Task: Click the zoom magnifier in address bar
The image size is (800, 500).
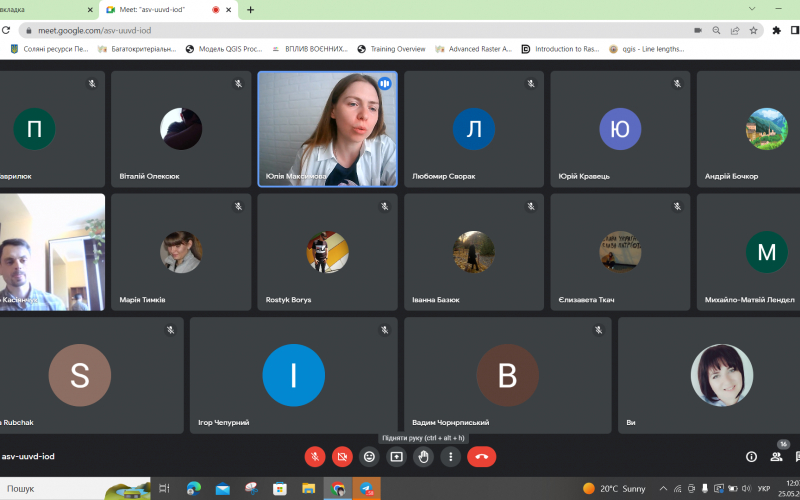Action: click(x=715, y=30)
